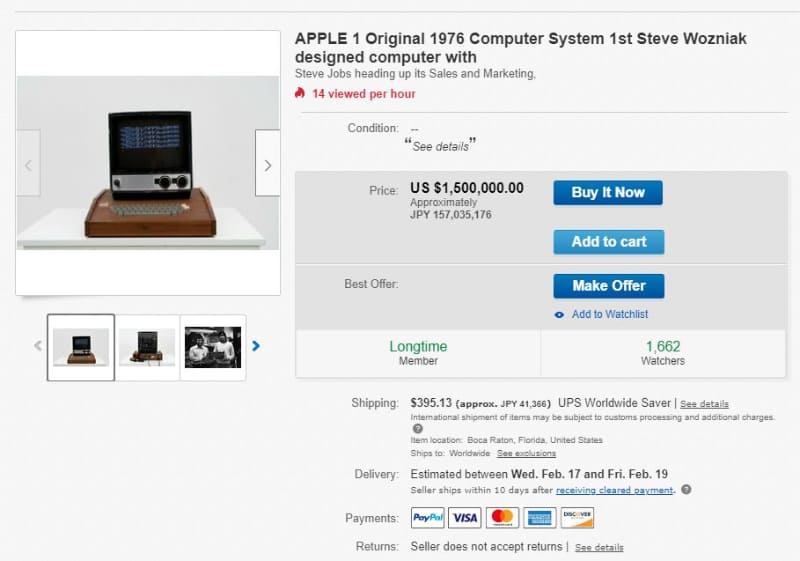This screenshot has height=561, width=800.
Task: Select the first Apple 1 thumbnail
Action: click(81, 347)
